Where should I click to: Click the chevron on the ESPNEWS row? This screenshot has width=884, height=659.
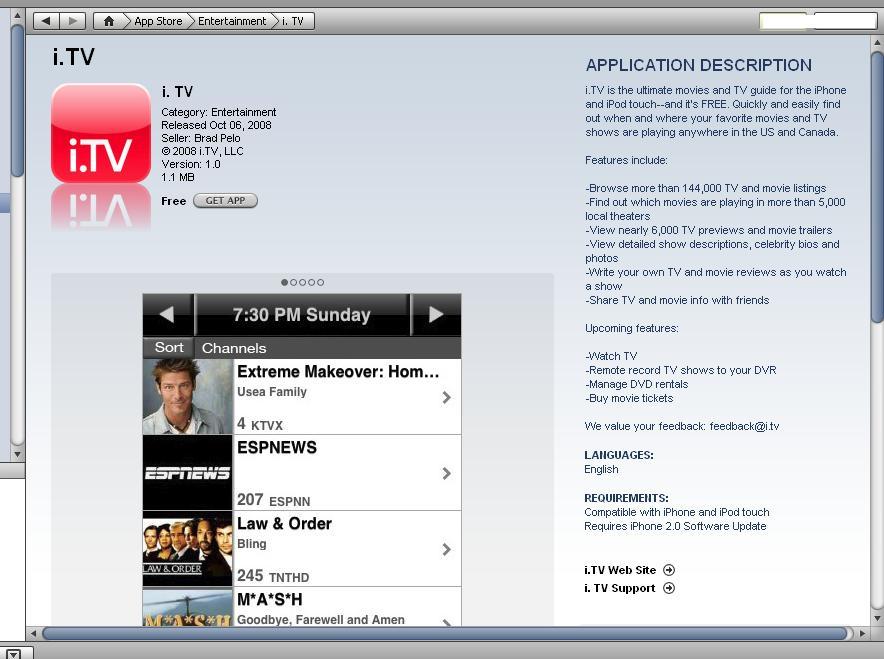click(x=447, y=474)
